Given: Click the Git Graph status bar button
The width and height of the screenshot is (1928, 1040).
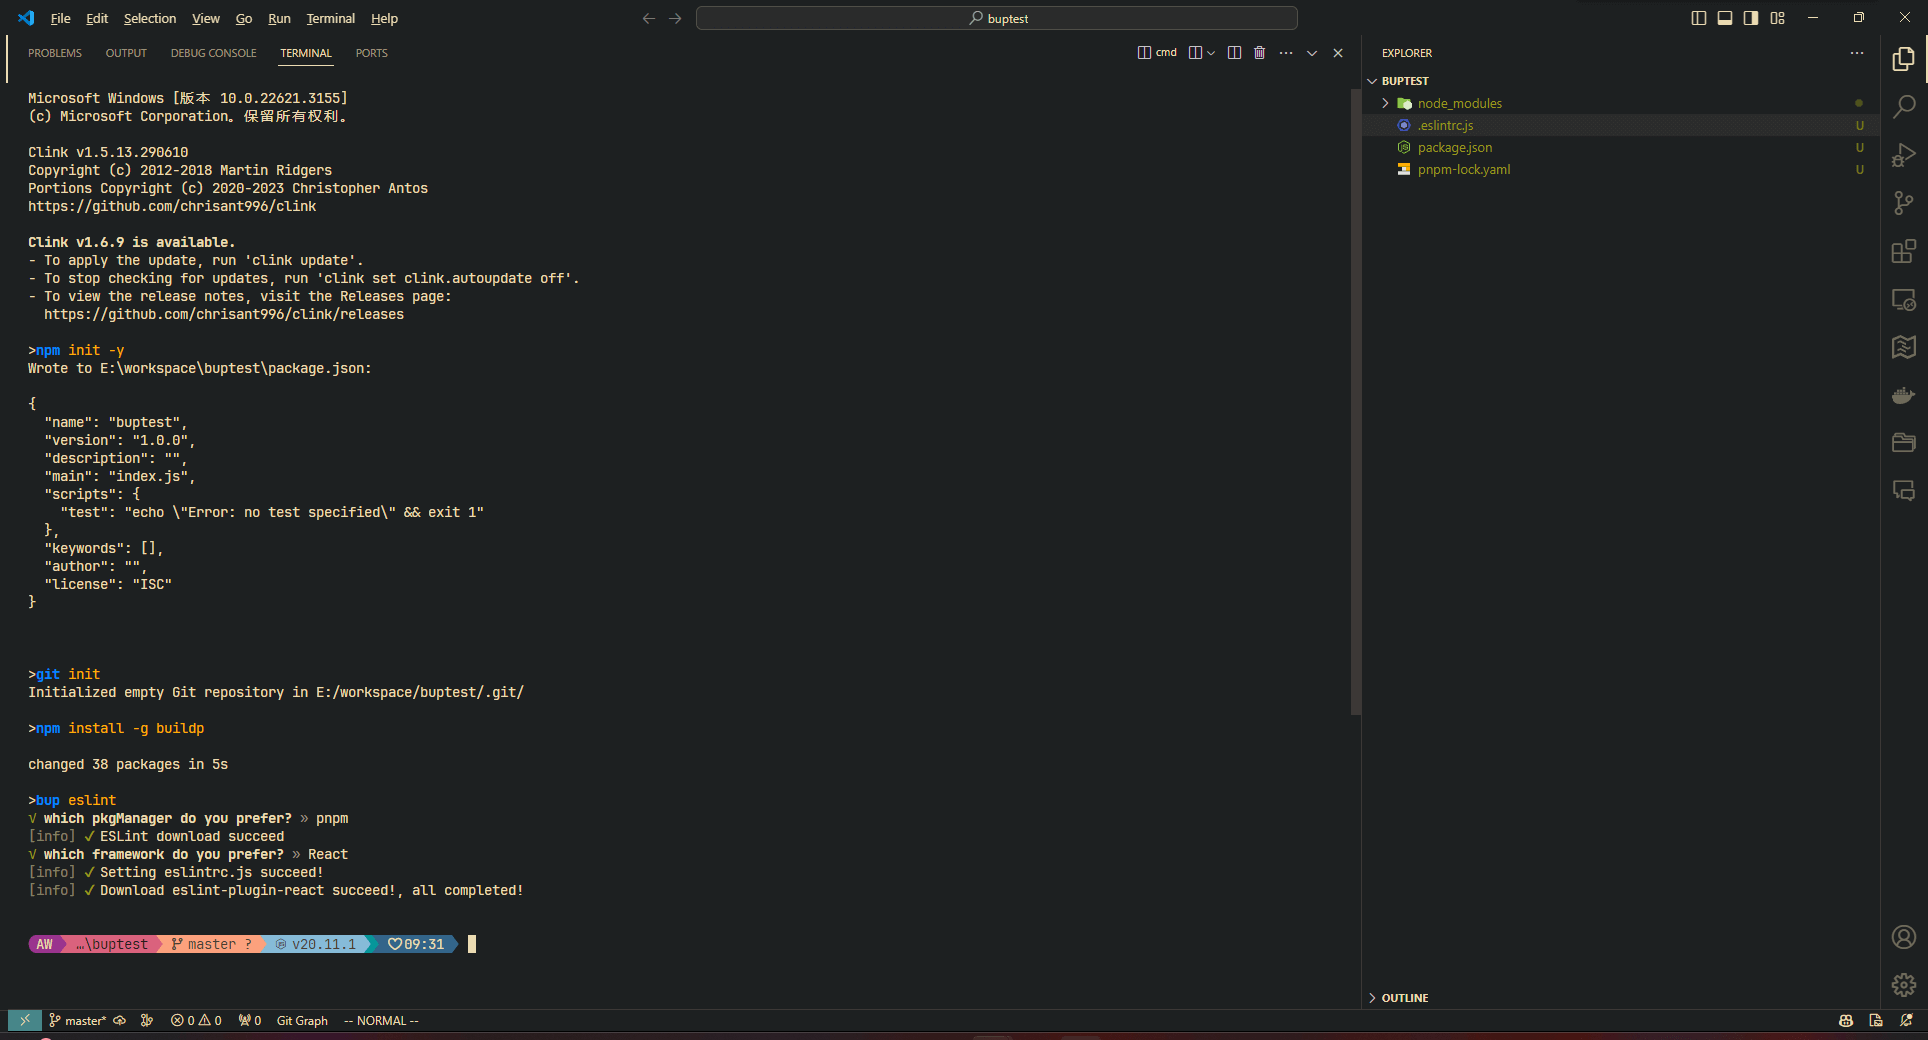Looking at the screenshot, I should (302, 1020).
